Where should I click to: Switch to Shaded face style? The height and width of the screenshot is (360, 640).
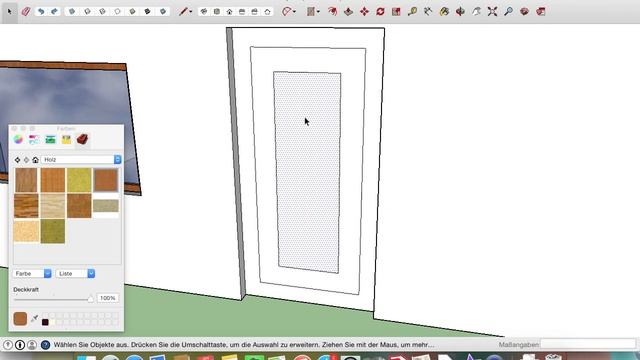[132, 11]
